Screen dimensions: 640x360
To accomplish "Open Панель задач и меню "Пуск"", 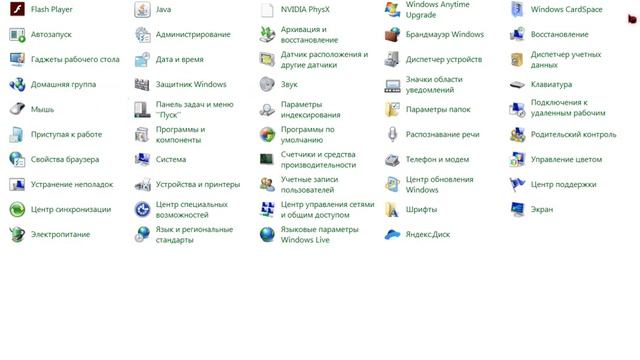I will 194,109.
